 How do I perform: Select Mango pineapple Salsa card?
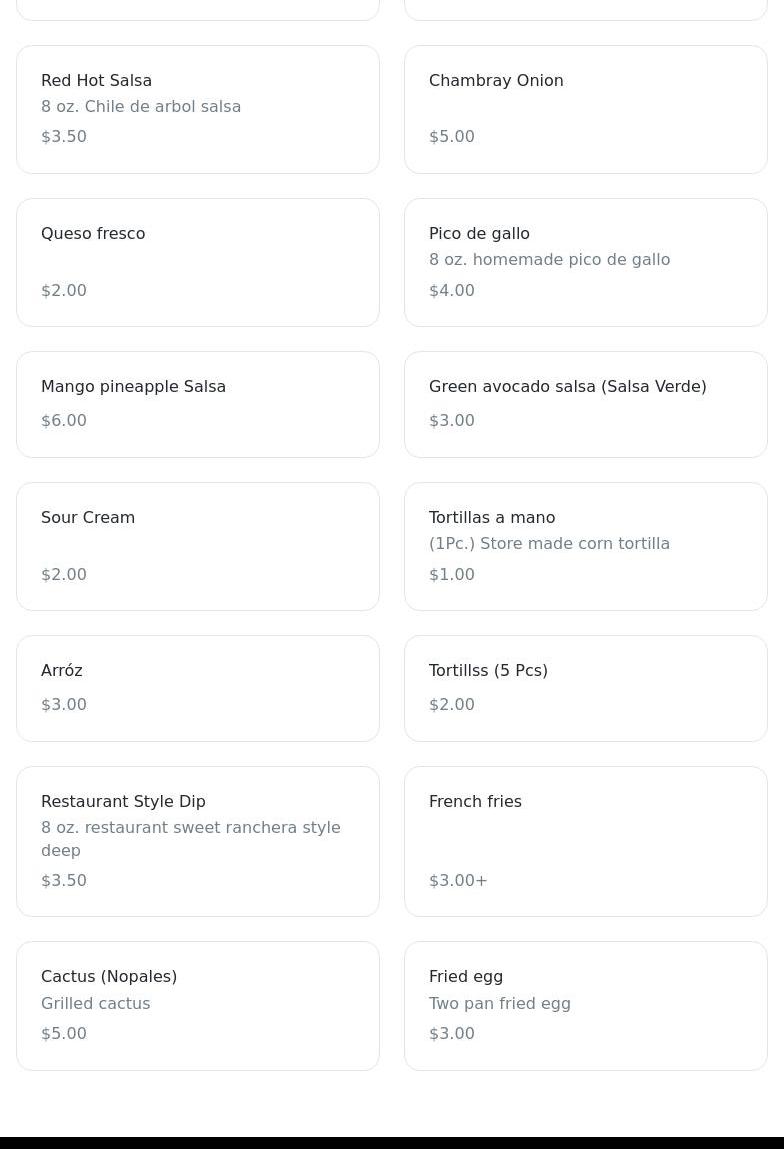[x=198, y=404]
